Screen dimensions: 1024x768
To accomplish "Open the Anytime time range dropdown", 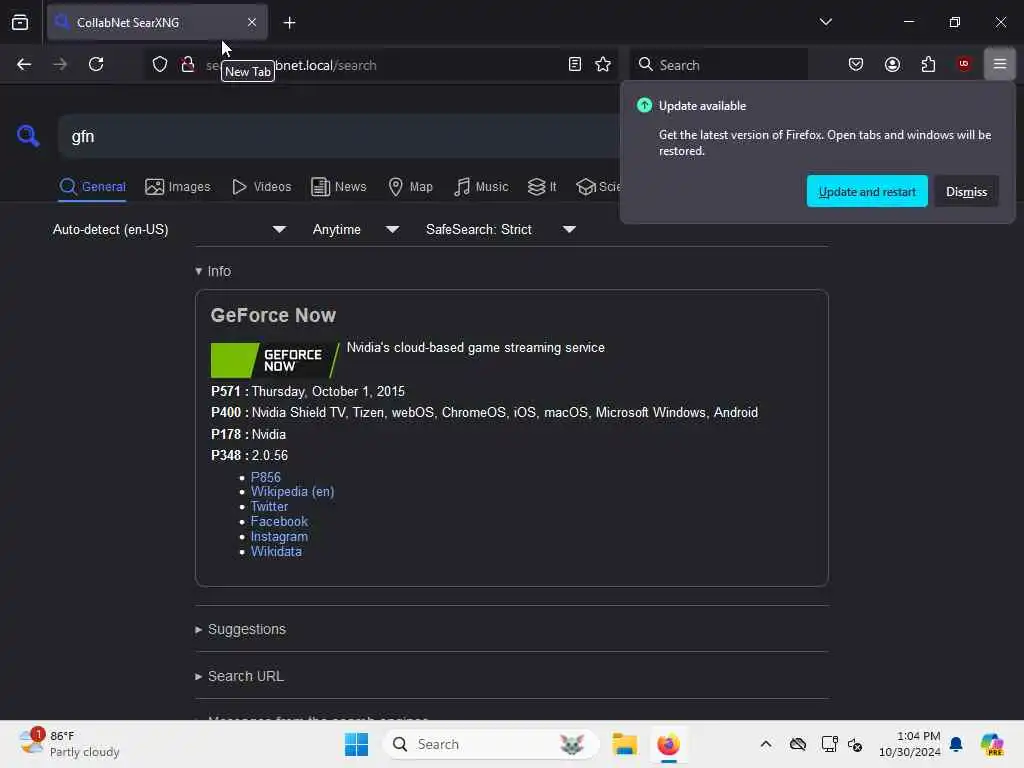I will [355, 229].
